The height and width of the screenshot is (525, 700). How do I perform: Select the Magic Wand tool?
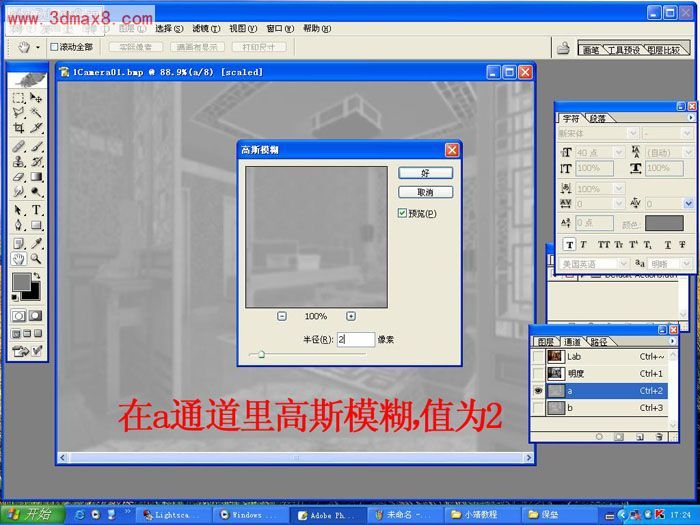[36, 112]
